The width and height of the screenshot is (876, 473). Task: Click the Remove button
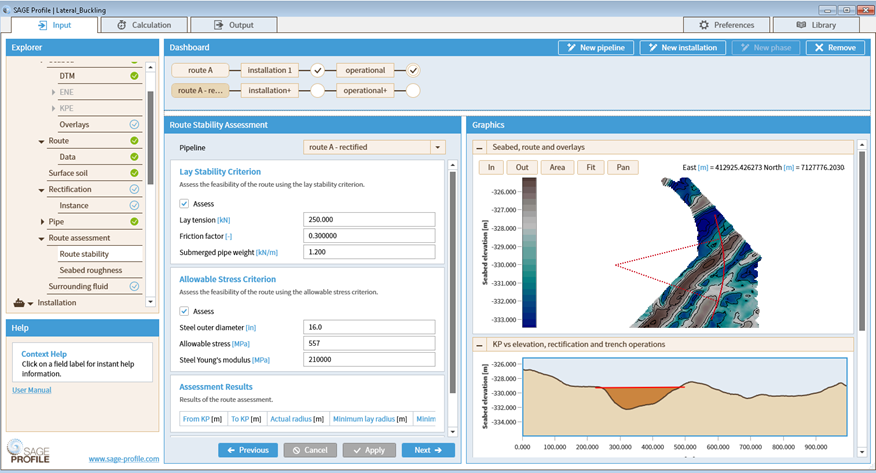pyautogui.click(x=835, y=47)
